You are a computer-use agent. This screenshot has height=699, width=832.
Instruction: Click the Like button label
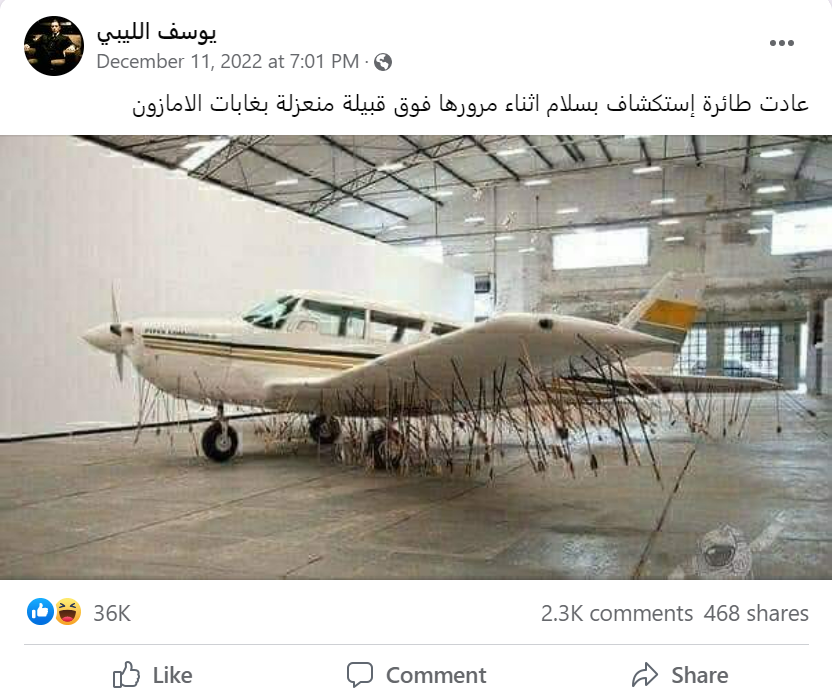[172, 675]
